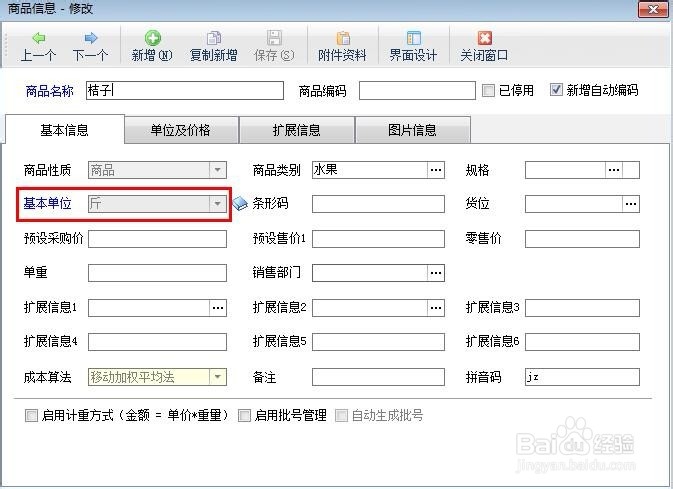Click the 保存(S) disk icon
The width and height of the screenshot is (673, 489).
pyautogui.click(x=274, y=38)
